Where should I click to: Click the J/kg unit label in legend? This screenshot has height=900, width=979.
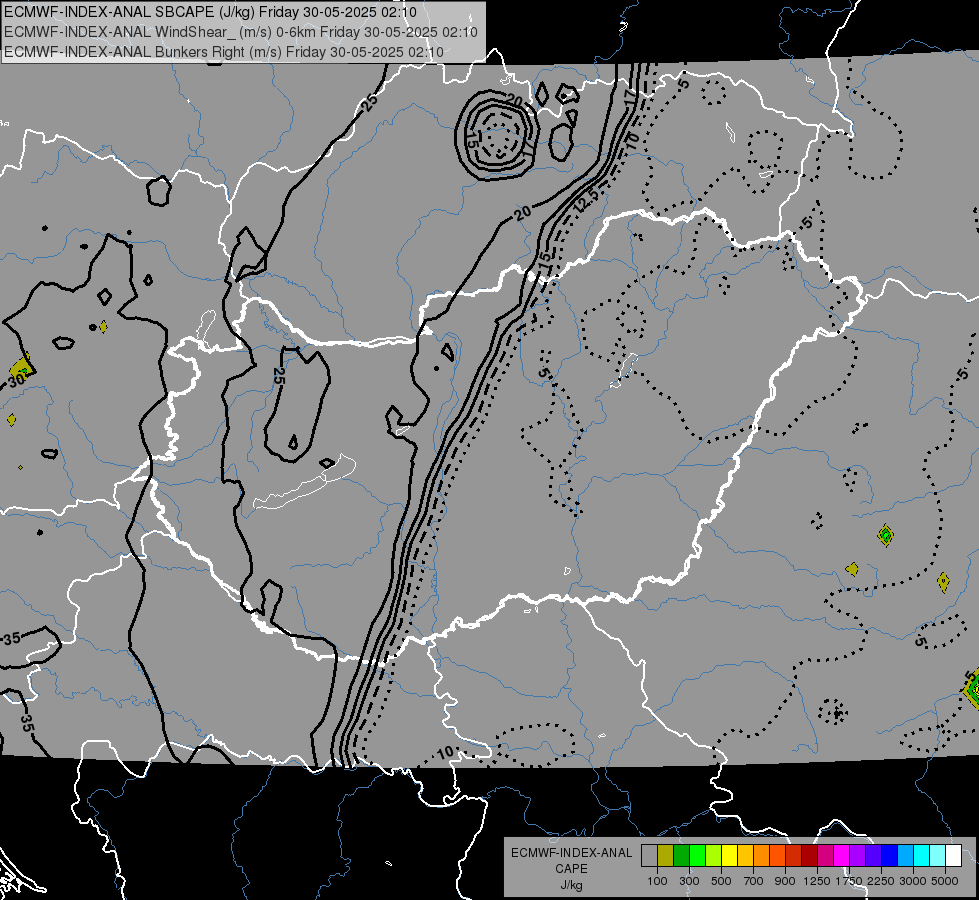[571, 885]
